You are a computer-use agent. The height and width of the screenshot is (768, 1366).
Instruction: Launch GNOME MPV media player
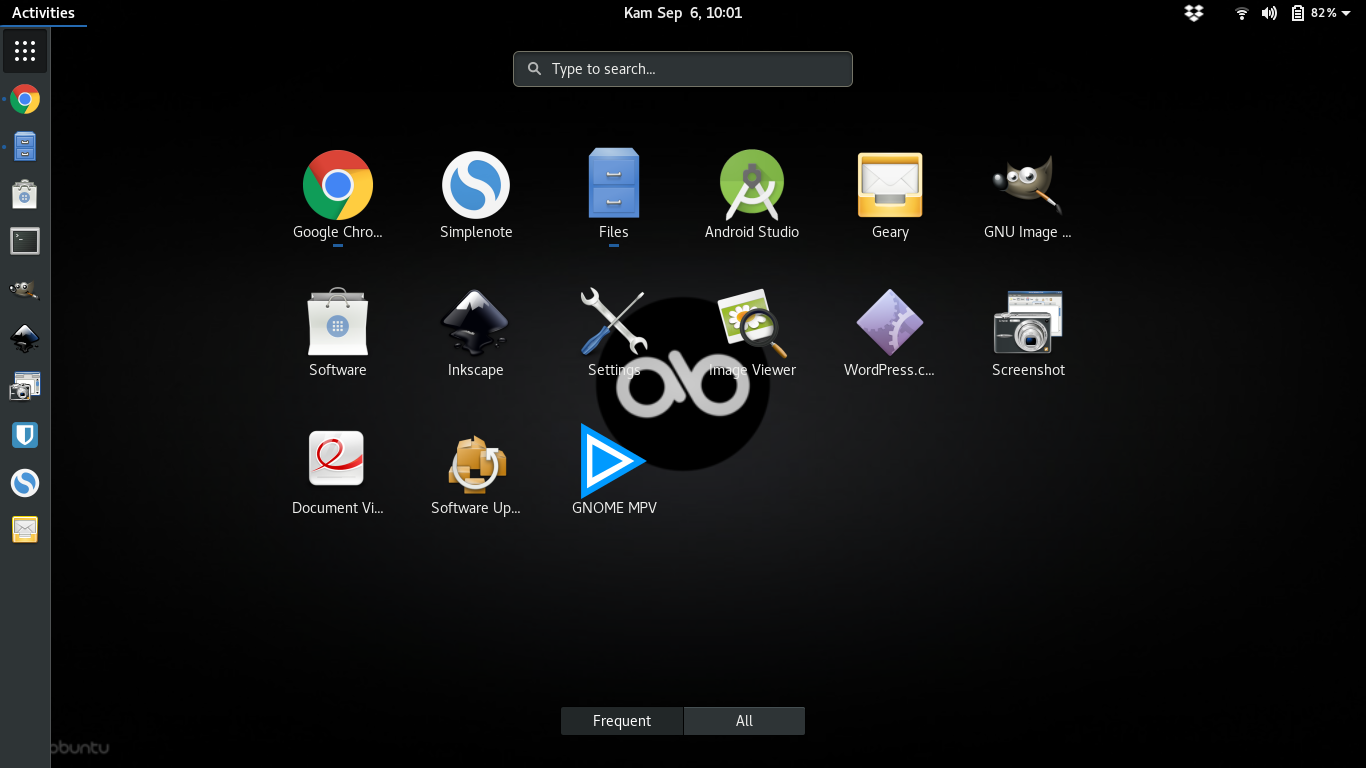click(613, 461)
